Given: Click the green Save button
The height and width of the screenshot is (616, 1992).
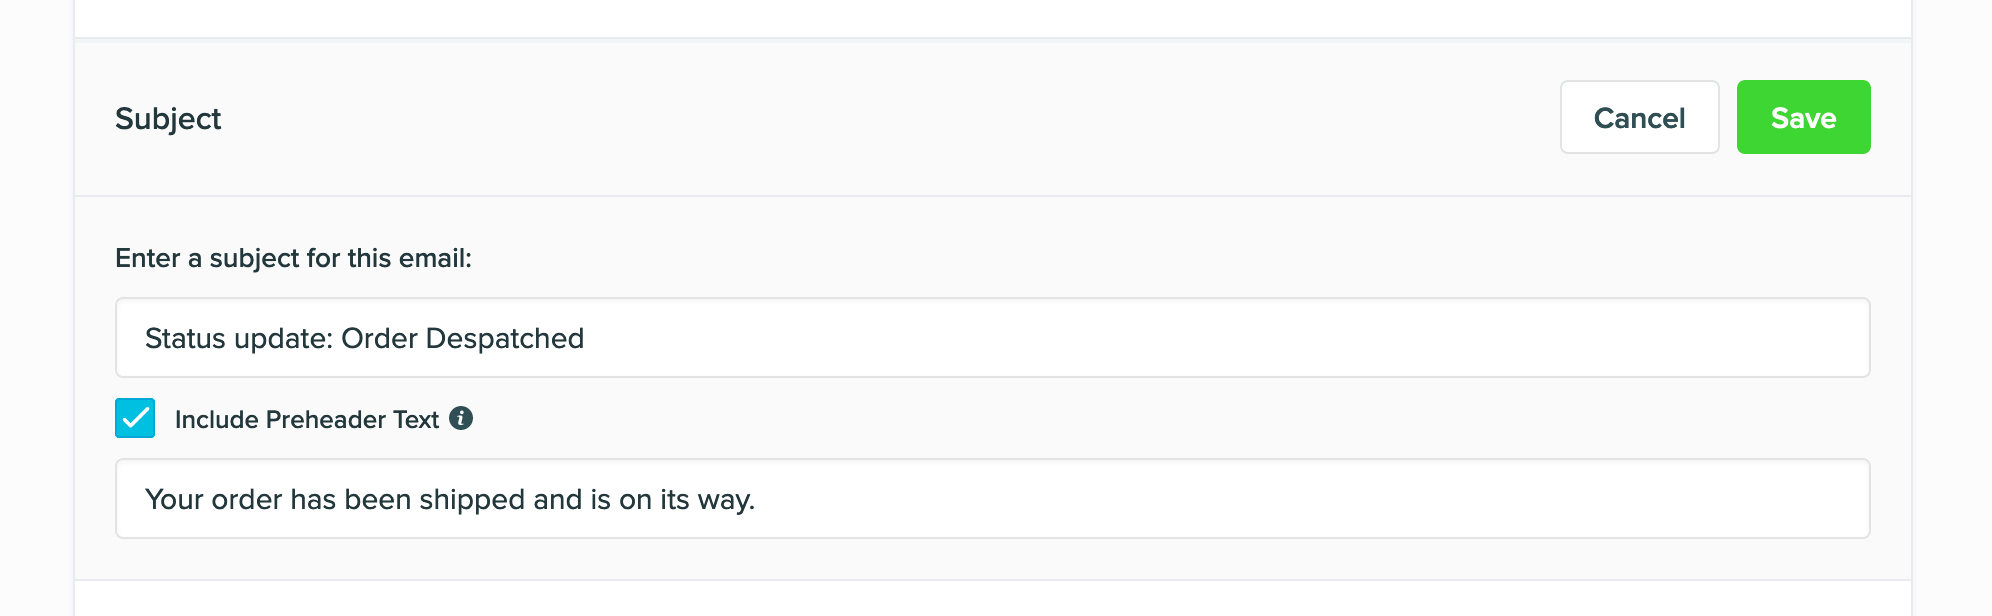Looking at the screenshot, I should click(x=1803, y=117).
